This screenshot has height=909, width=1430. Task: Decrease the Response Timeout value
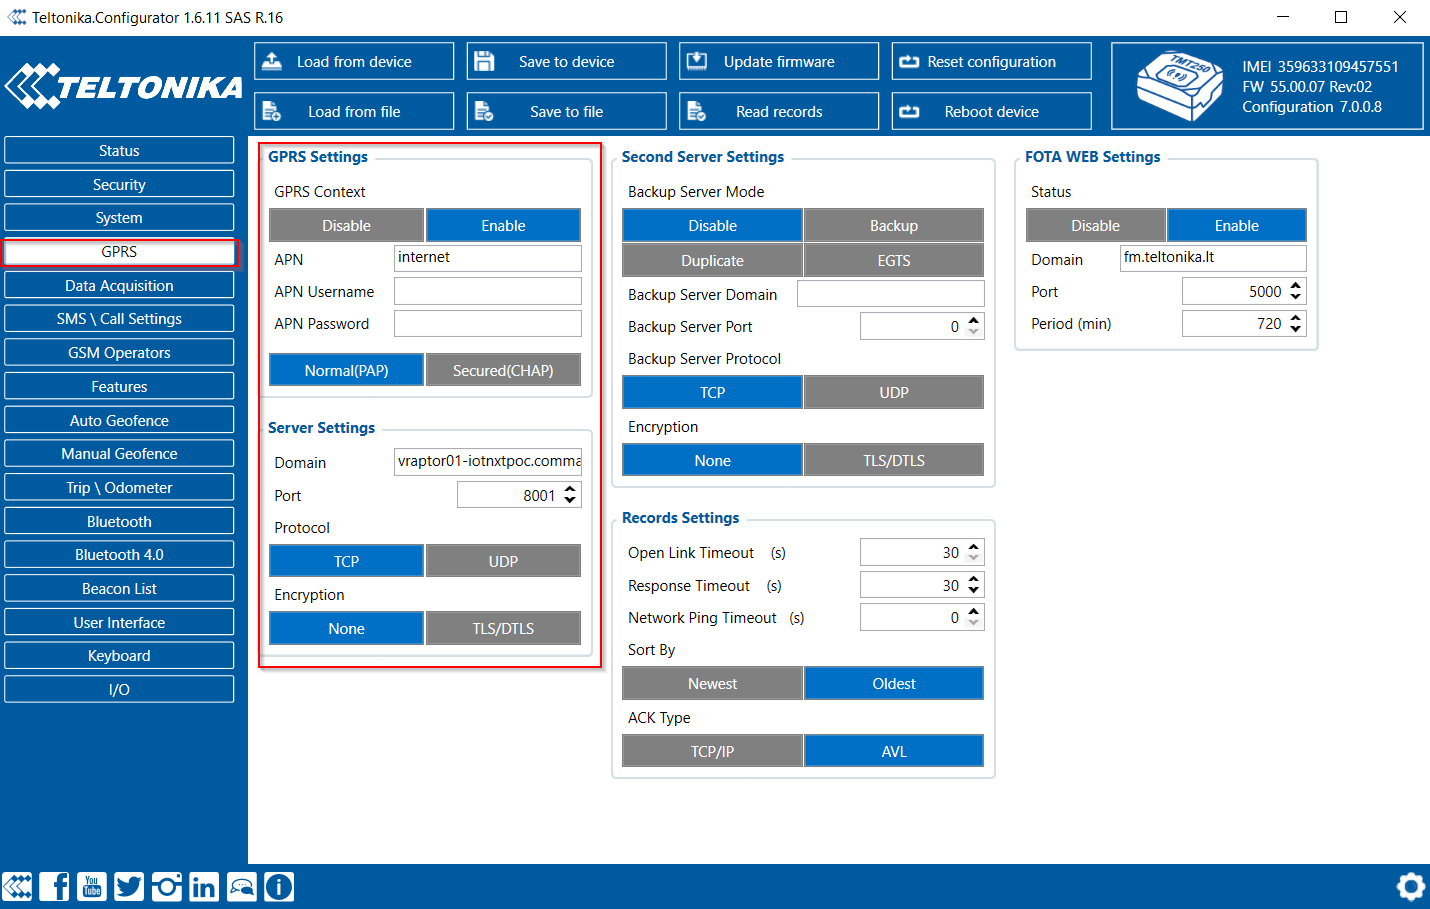click(974, 591)
